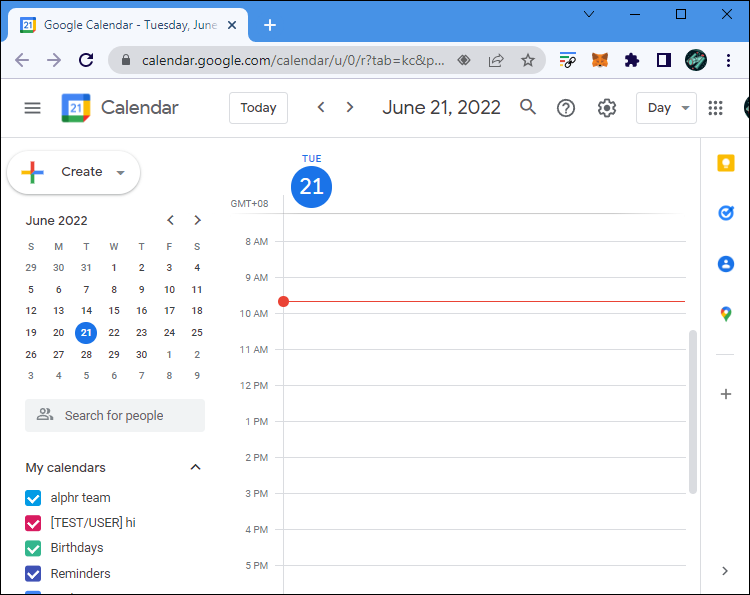Show previous month in mini calendar
The image size is (750, 595).
pos(170,220)
